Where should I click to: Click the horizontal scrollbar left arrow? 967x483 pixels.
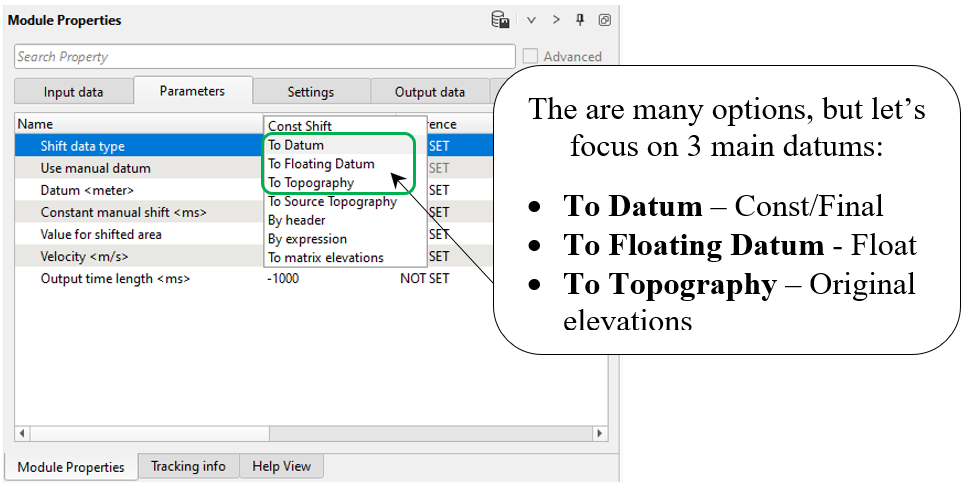tap(22, 433)
